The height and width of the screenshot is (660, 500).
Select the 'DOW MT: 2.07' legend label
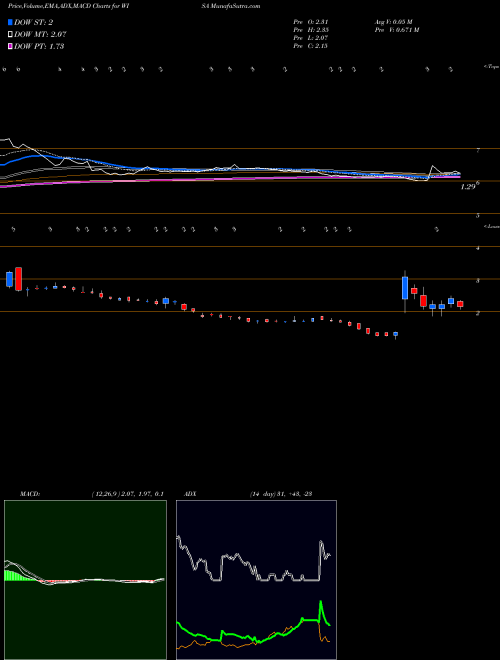click(40, 35)
